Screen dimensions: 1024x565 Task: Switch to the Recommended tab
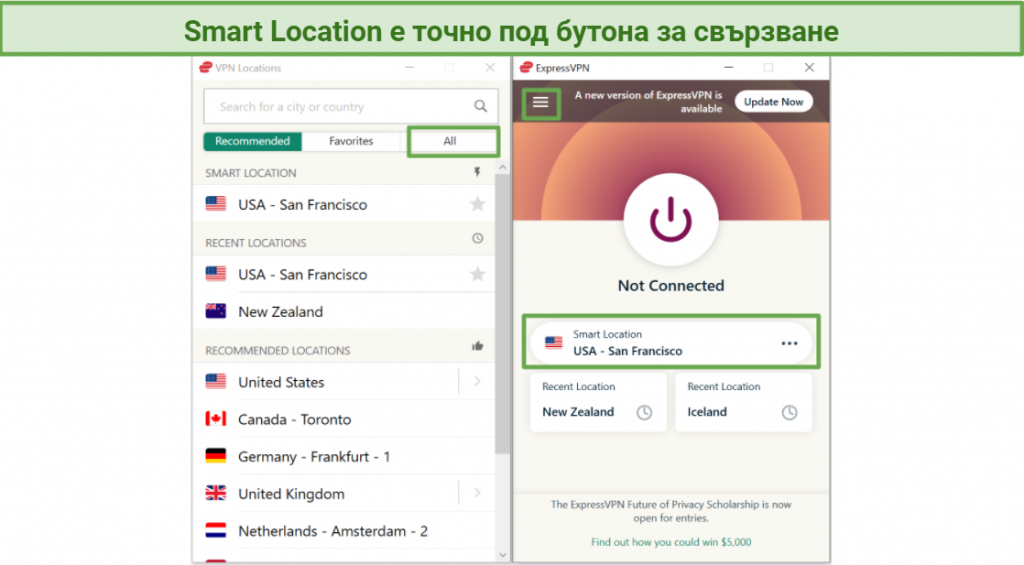pos(252,141)
